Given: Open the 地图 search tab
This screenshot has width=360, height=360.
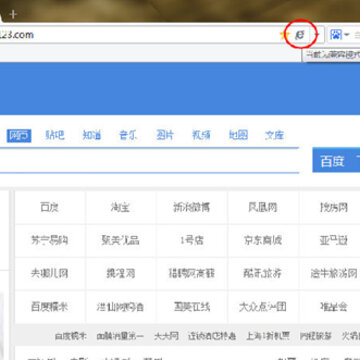Looking at the screenshot, I should (238, 135).
